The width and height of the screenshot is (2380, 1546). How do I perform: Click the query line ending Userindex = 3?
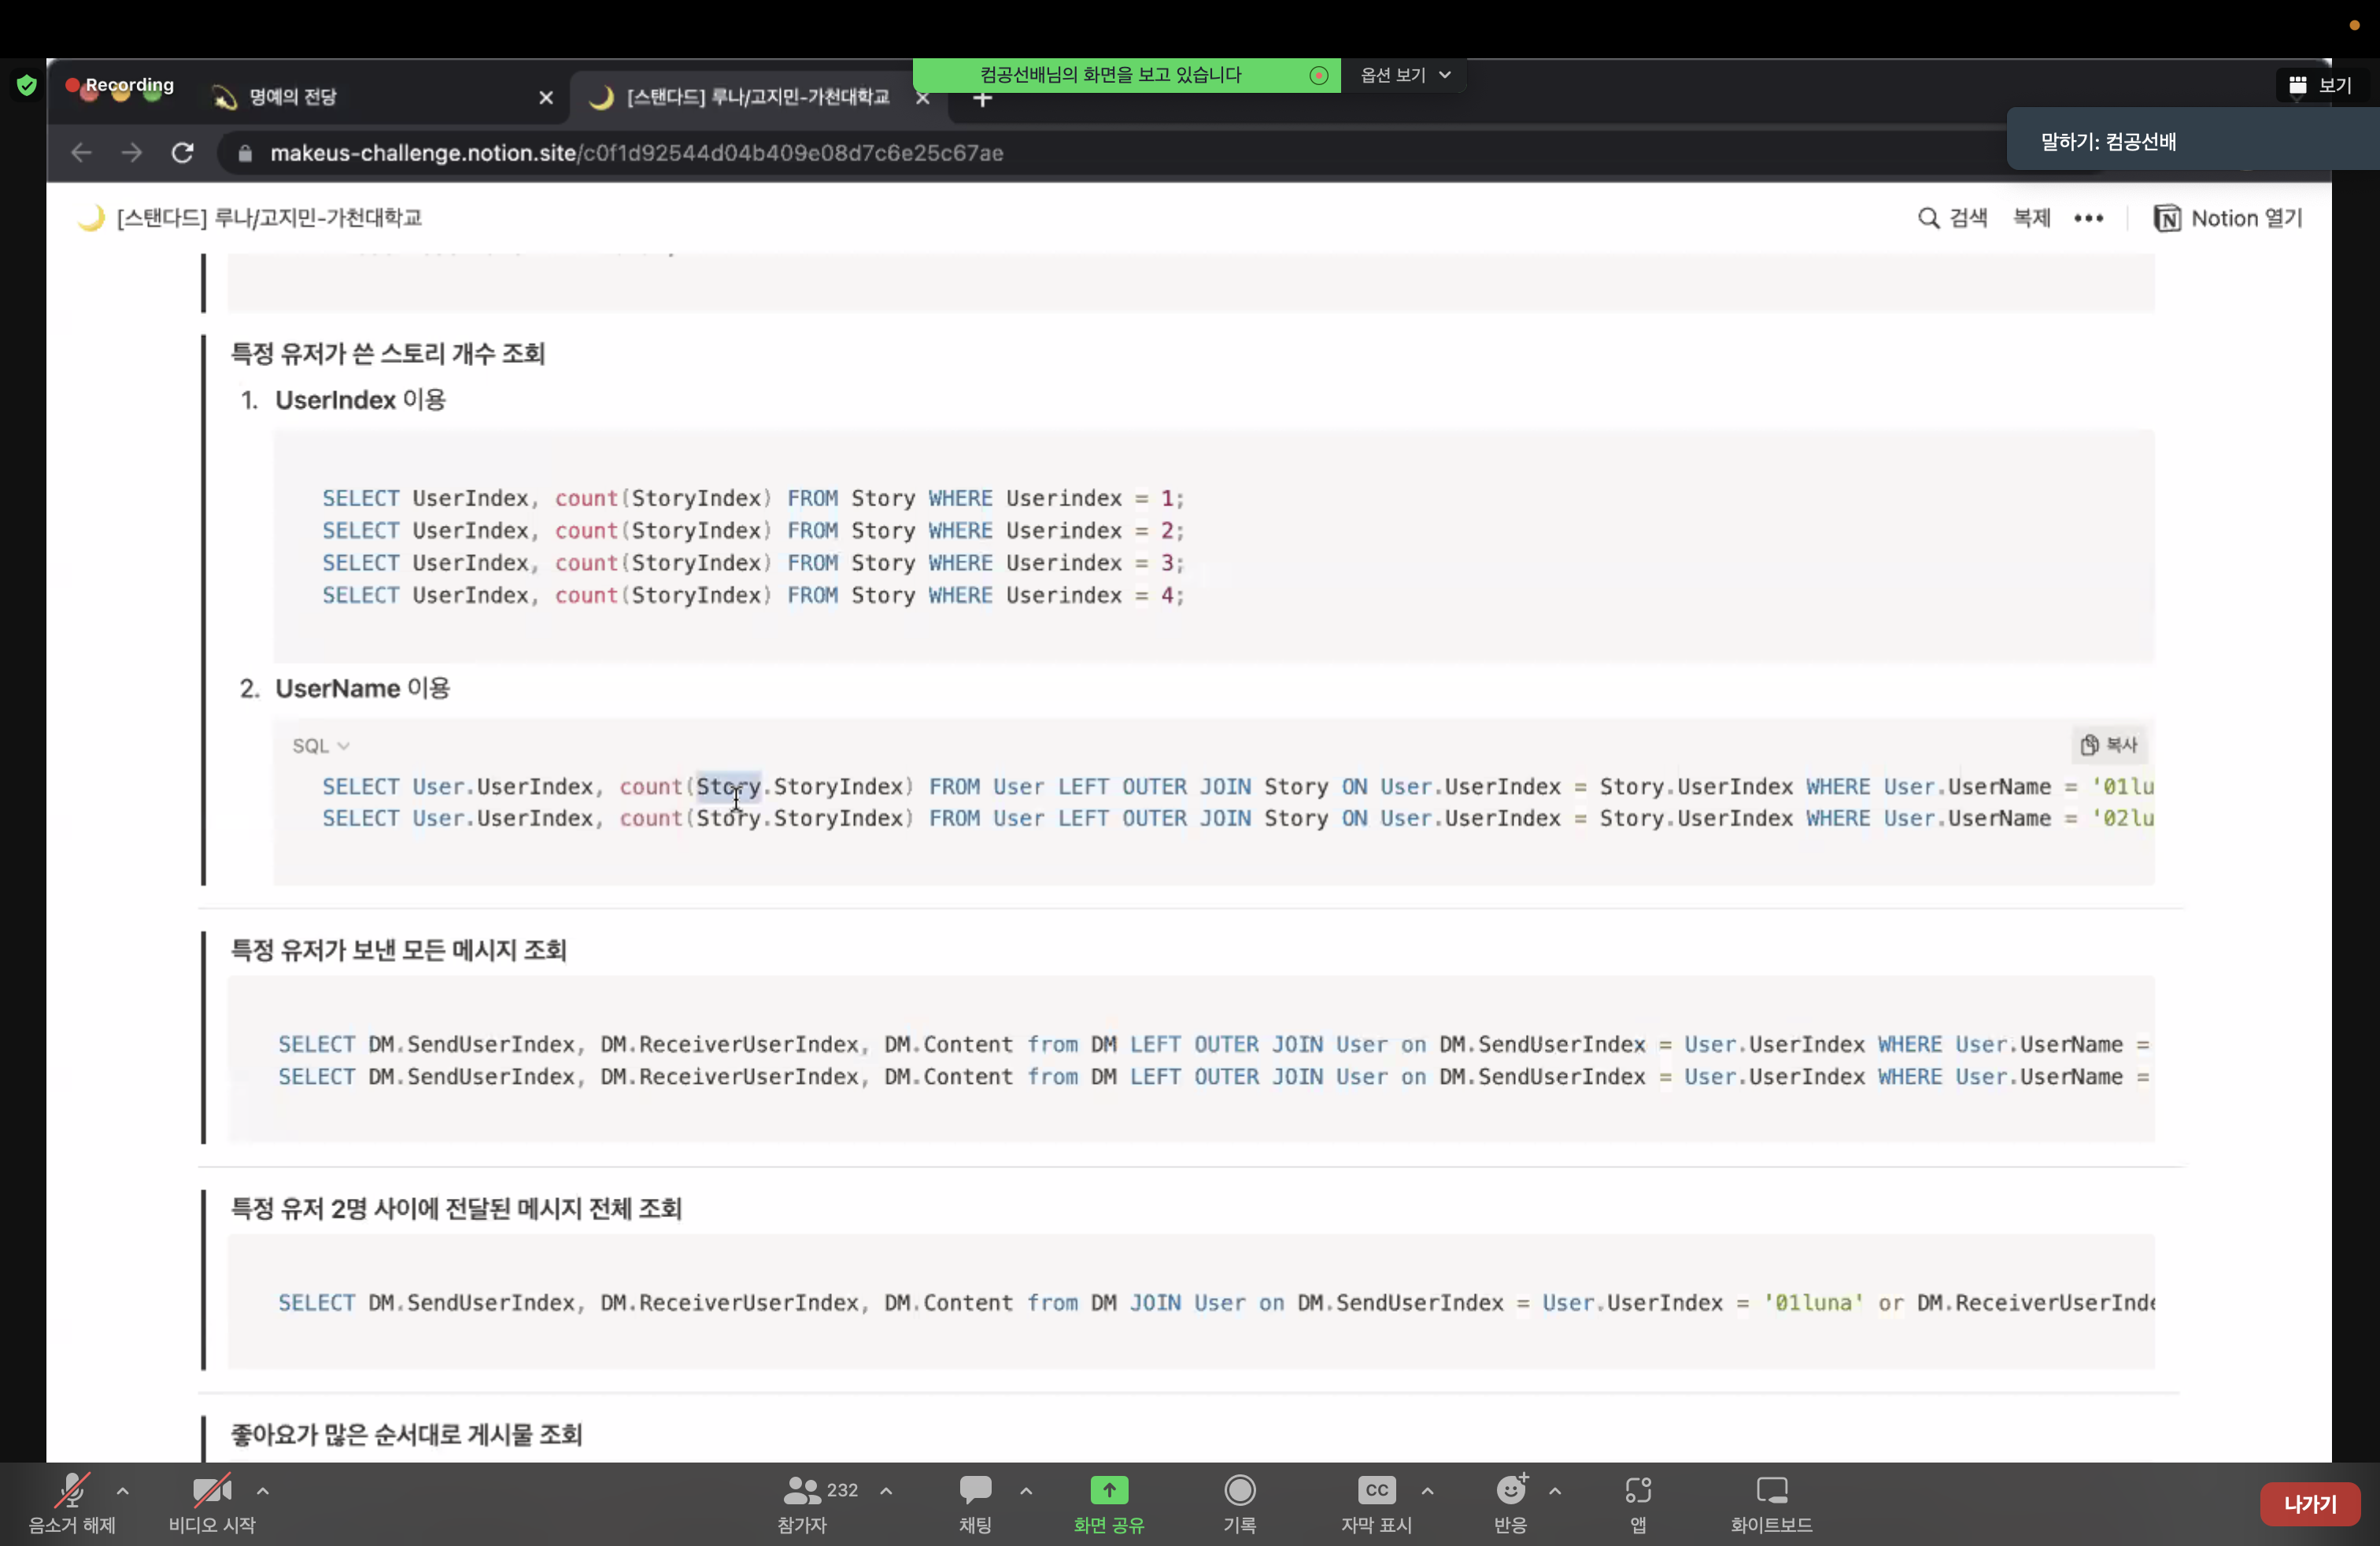coord(753,562)
